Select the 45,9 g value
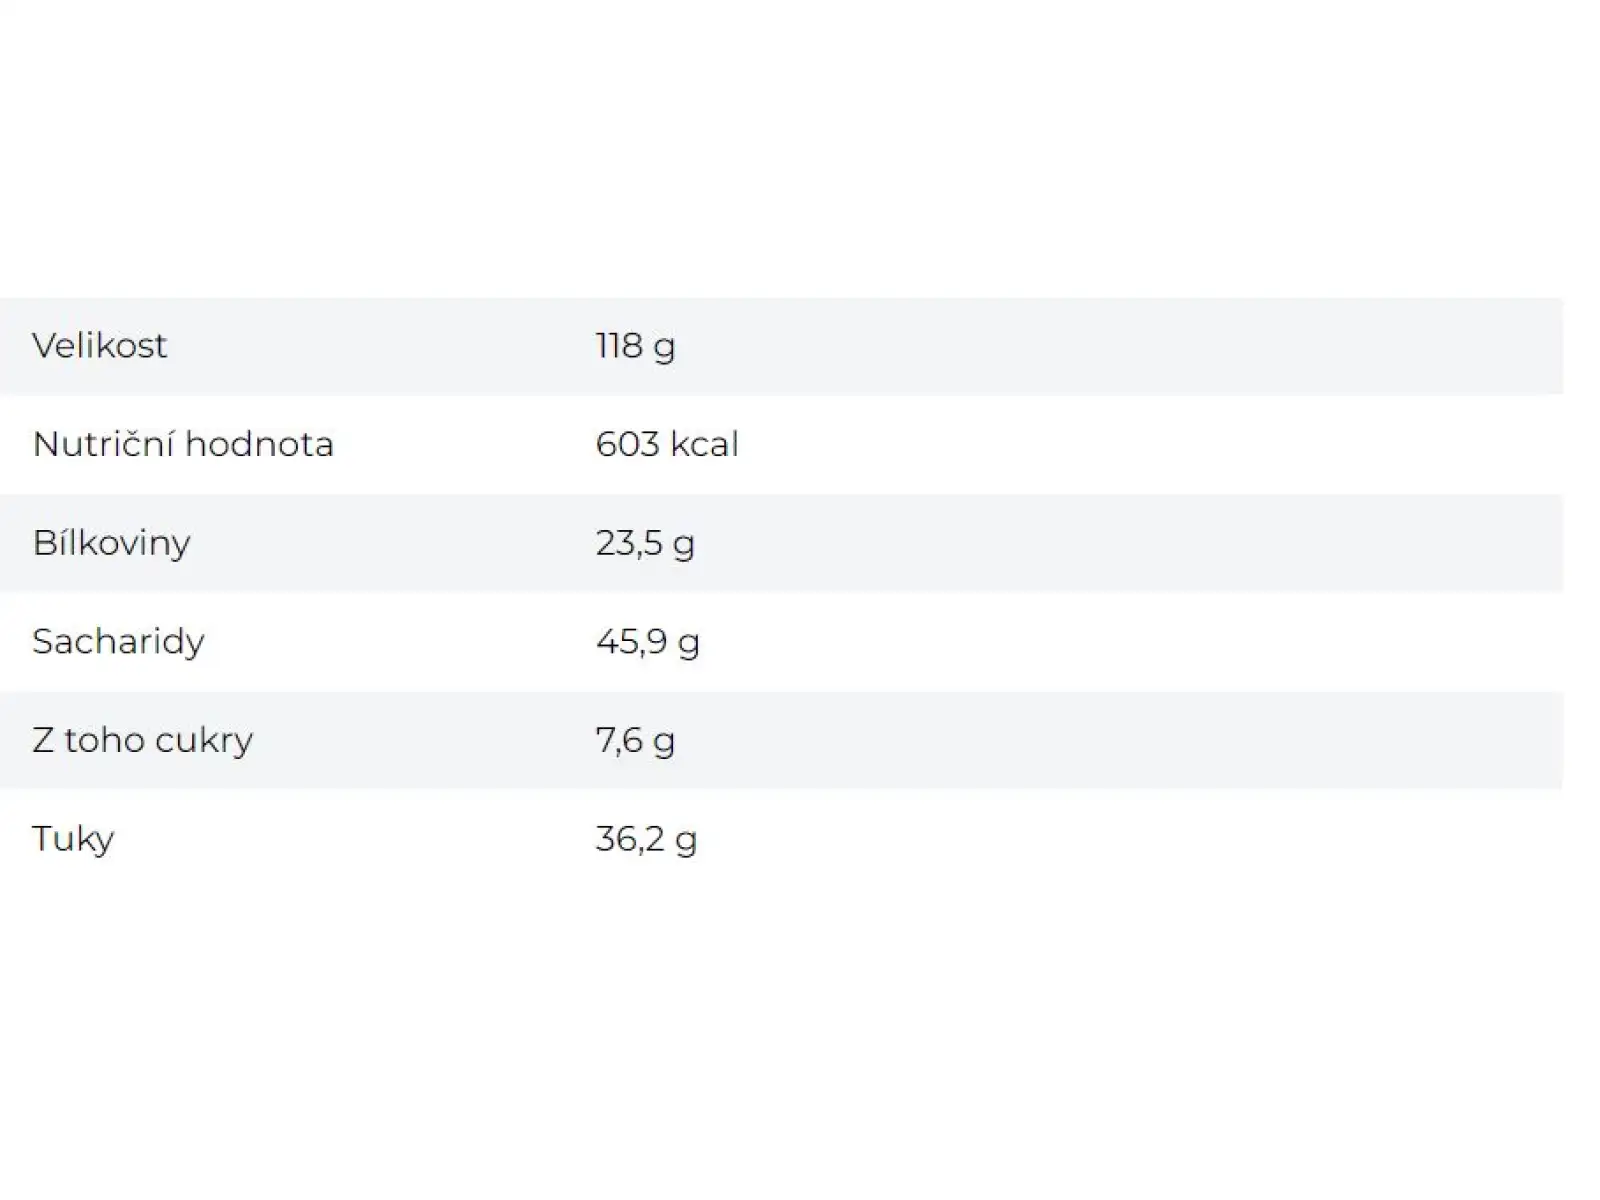 point(648,643)
